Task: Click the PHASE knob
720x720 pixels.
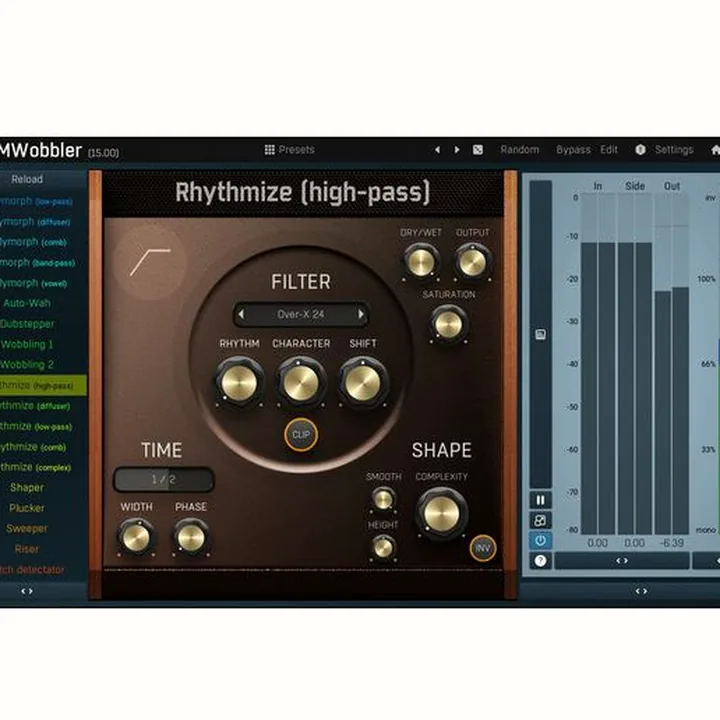Action: 191,537
